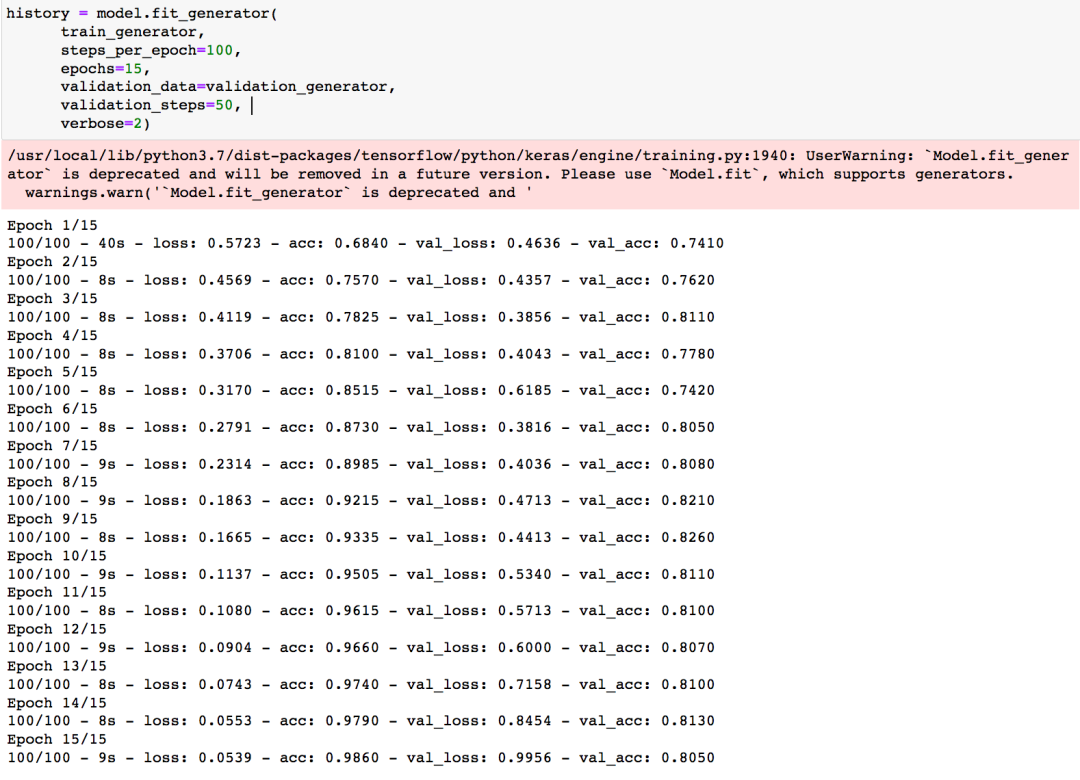This screenshot has height=780, width=1080.
Task: Click the 'Epoch 4/15' output line
Action: 52,336
